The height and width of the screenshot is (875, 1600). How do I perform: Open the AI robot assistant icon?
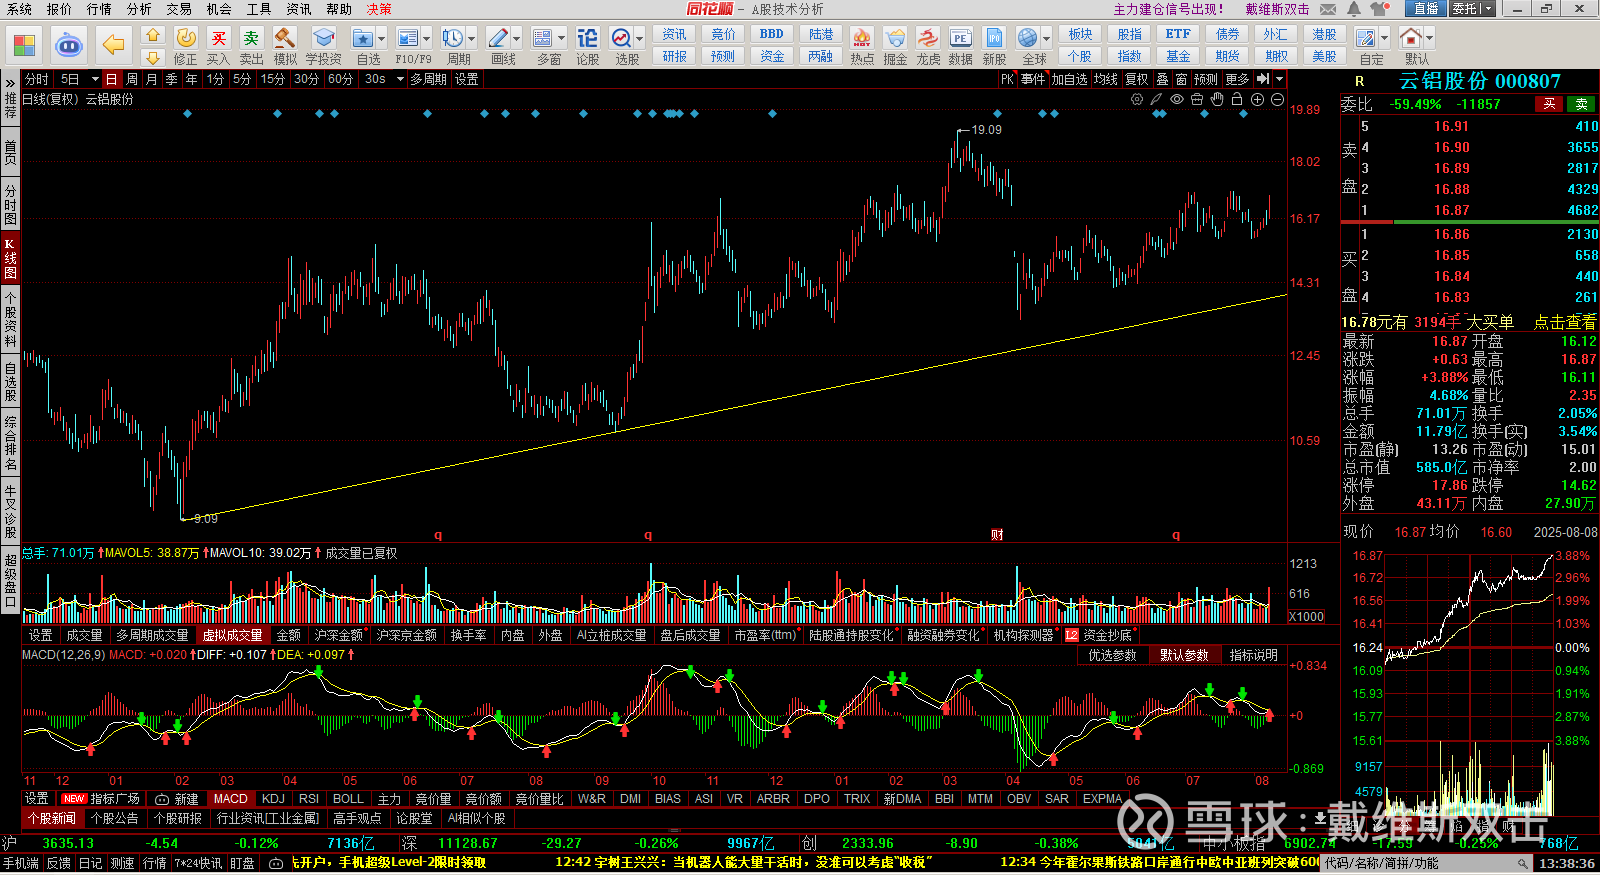pos(69,45)
